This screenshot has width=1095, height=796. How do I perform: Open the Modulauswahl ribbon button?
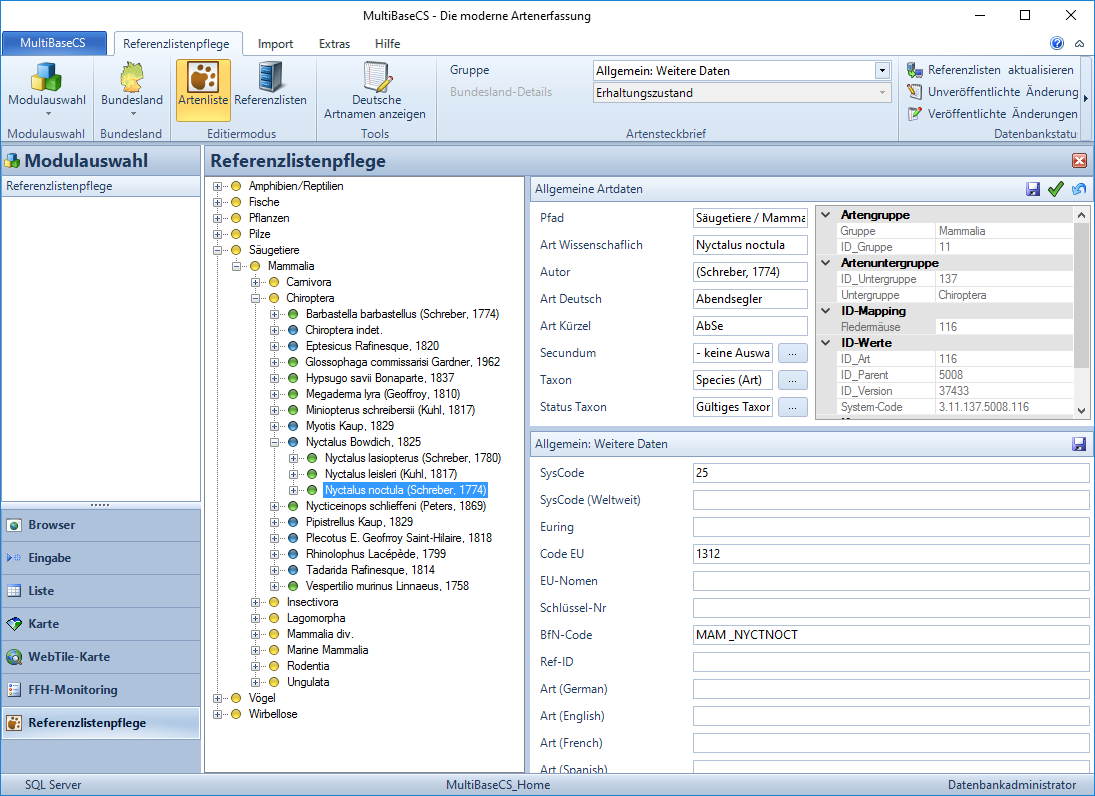pyautogui.click(x=47, y=89)
